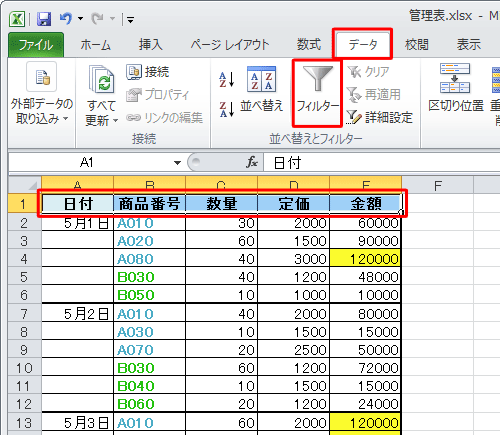Select the 金額 header cell
The image size is (500, 435).
pos(365,204)
